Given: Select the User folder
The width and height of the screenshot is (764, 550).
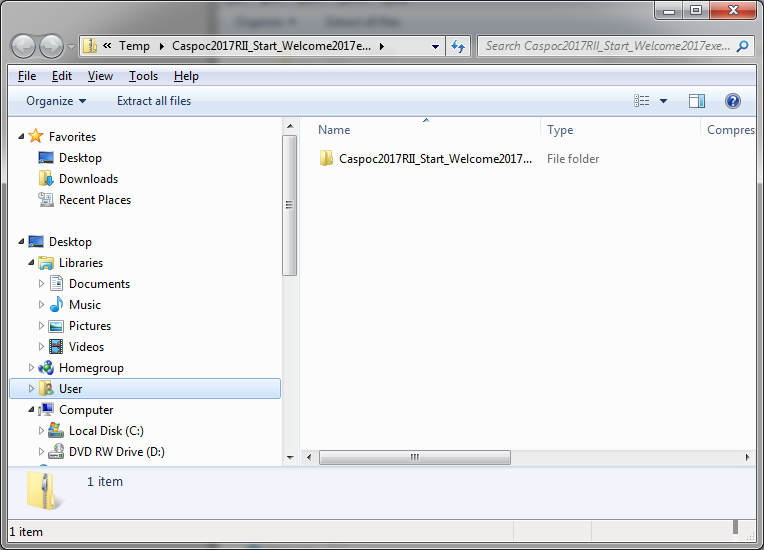Looking at the screenshot, I should click(x=145, y=388).
